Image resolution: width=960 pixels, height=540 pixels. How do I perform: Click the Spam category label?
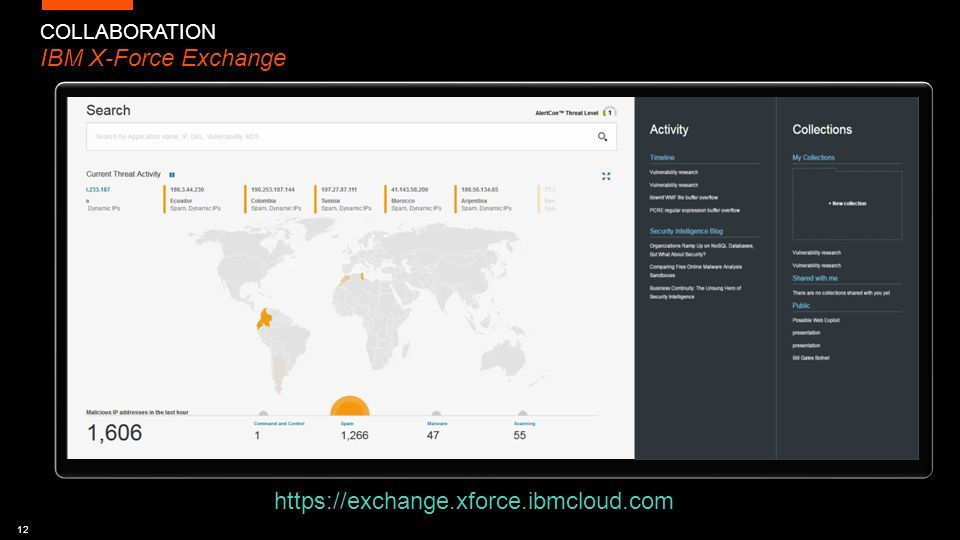[x=347, y=424]
